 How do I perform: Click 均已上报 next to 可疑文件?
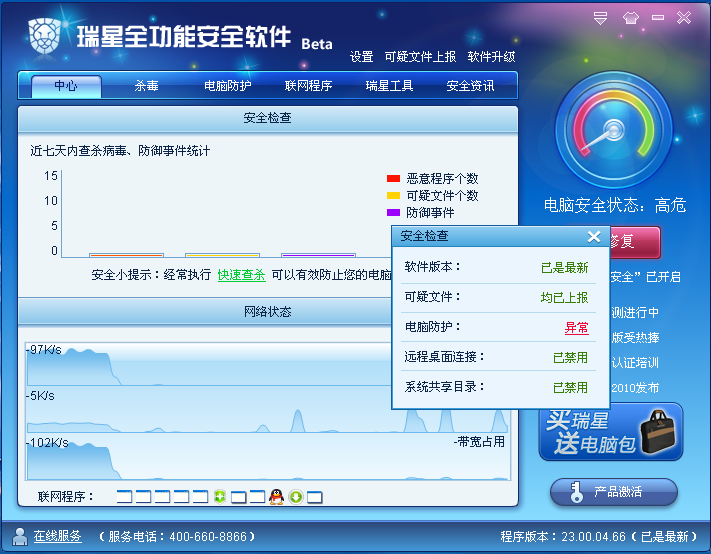coord(565,297)
